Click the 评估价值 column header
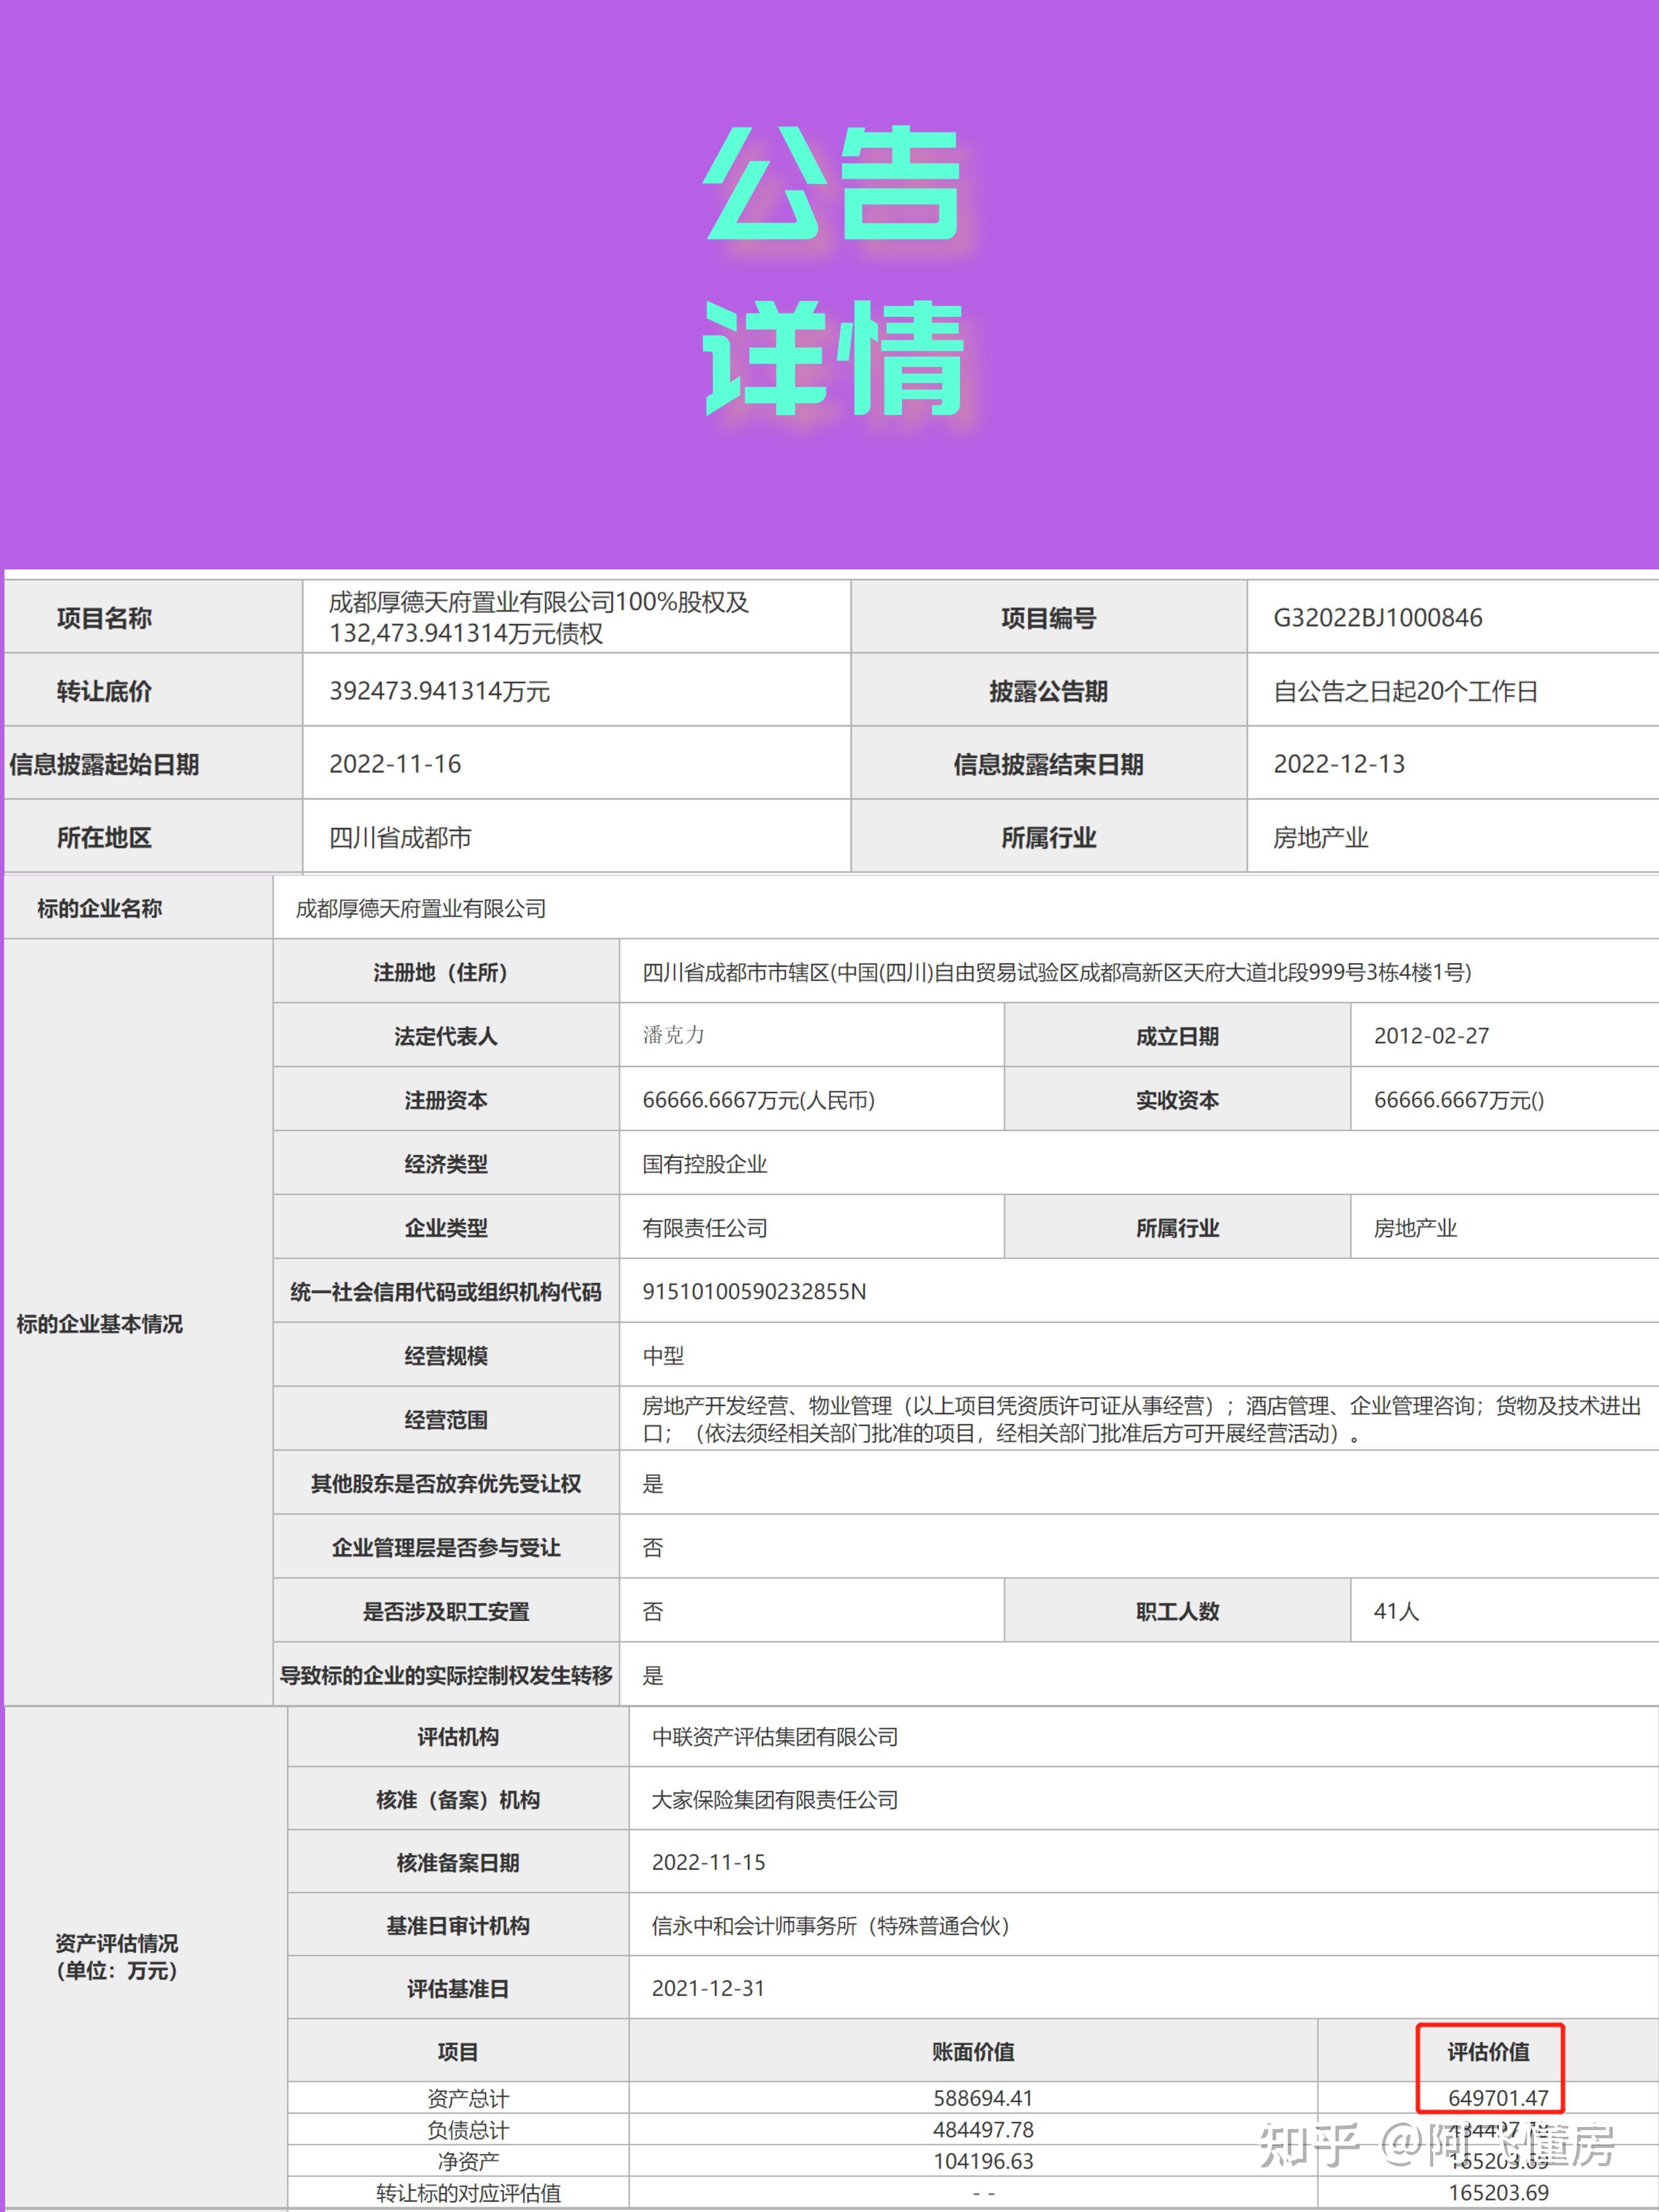The width and height of the screenshot is (1659, 2212). (1488, 2052)
